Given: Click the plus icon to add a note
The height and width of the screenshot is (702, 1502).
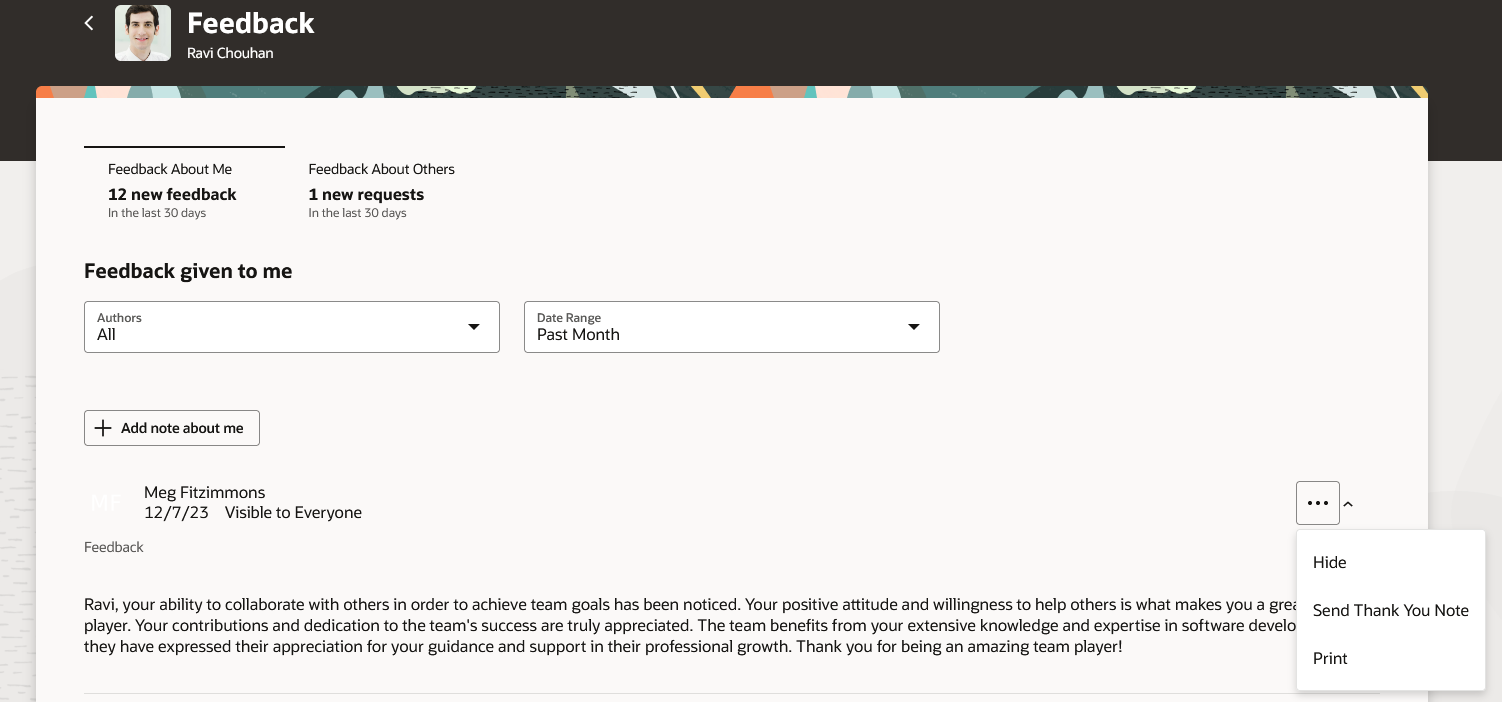Looking at the screenshot, I should click(103, 428).
